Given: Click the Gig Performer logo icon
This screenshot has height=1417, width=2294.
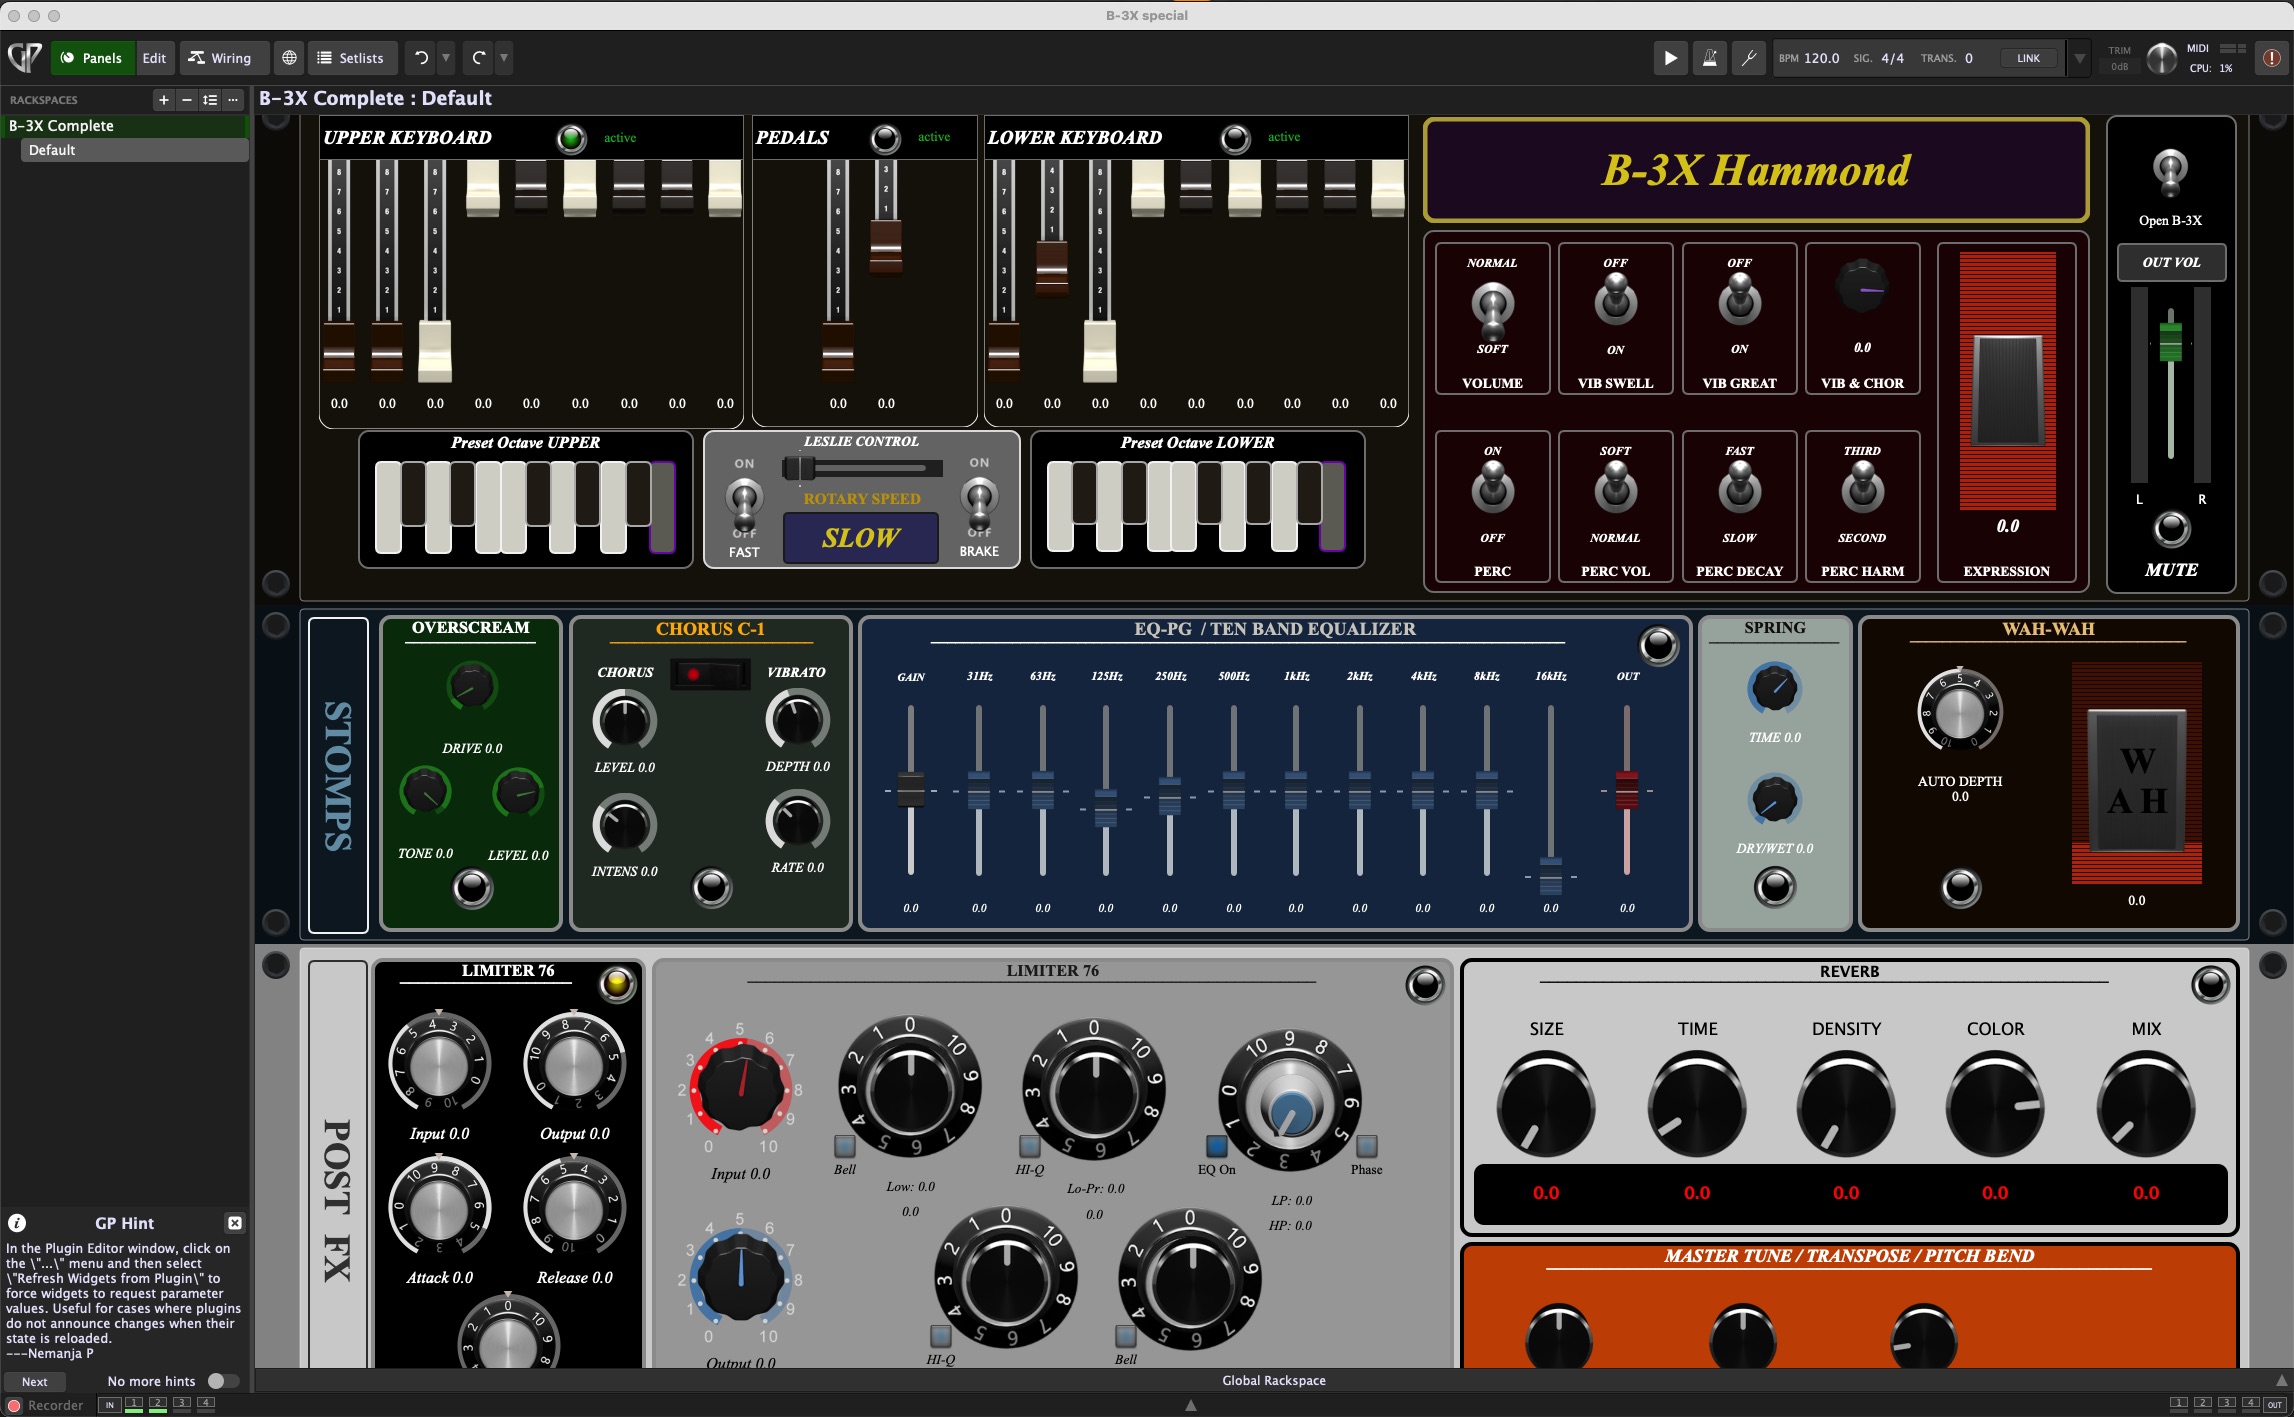Looking at the screenshot, I should (24, 57).
